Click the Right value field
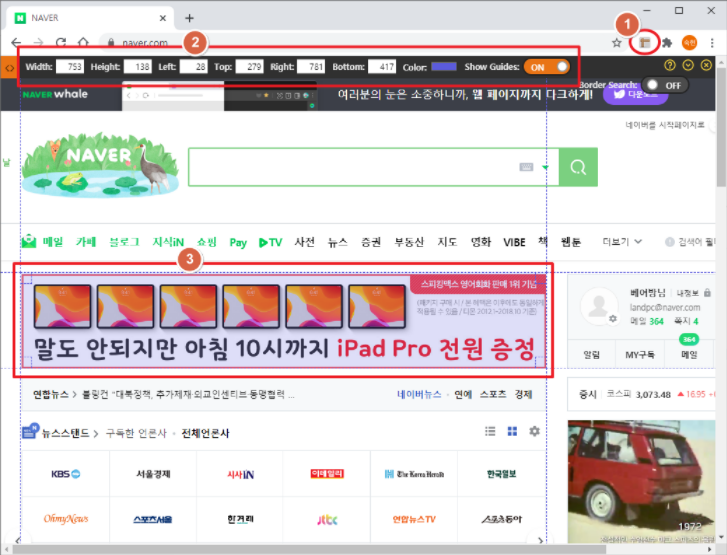The height and width of the screenshot is (555, 727). tap(311, 67)
